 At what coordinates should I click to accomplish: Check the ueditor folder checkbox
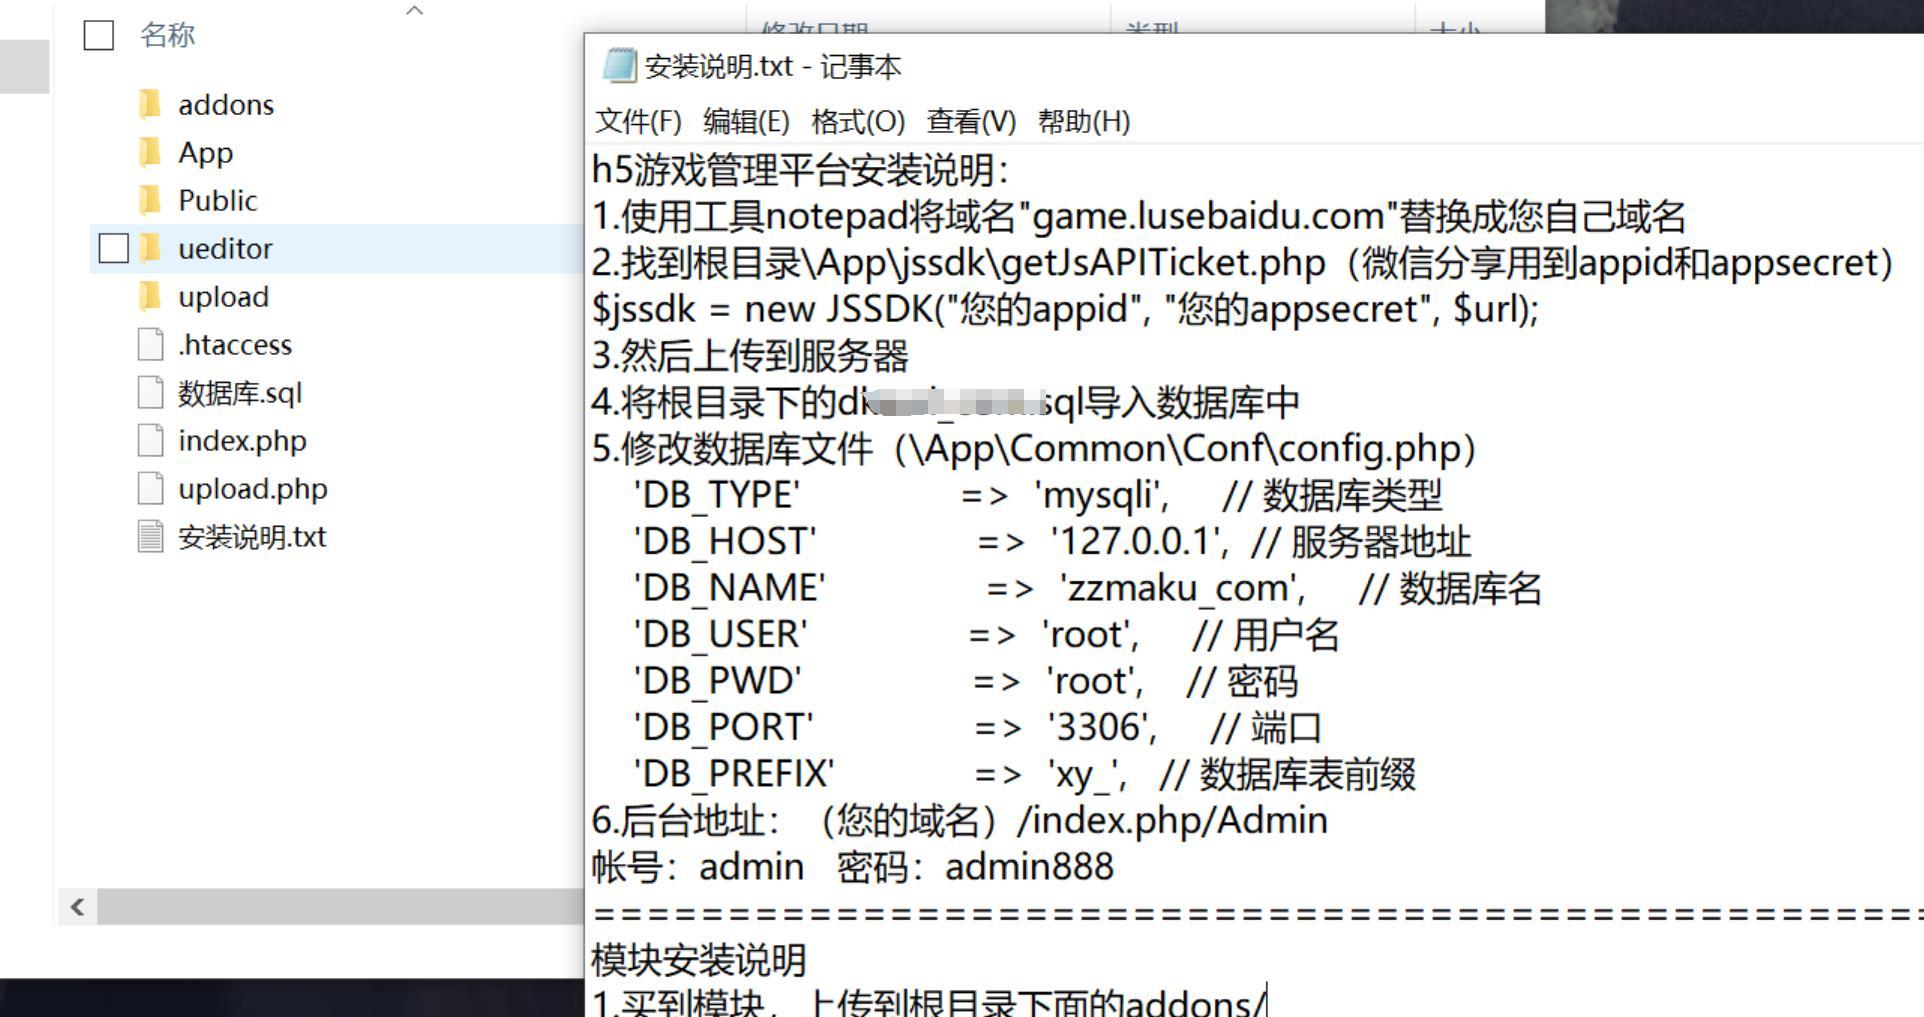coord(114,248)
